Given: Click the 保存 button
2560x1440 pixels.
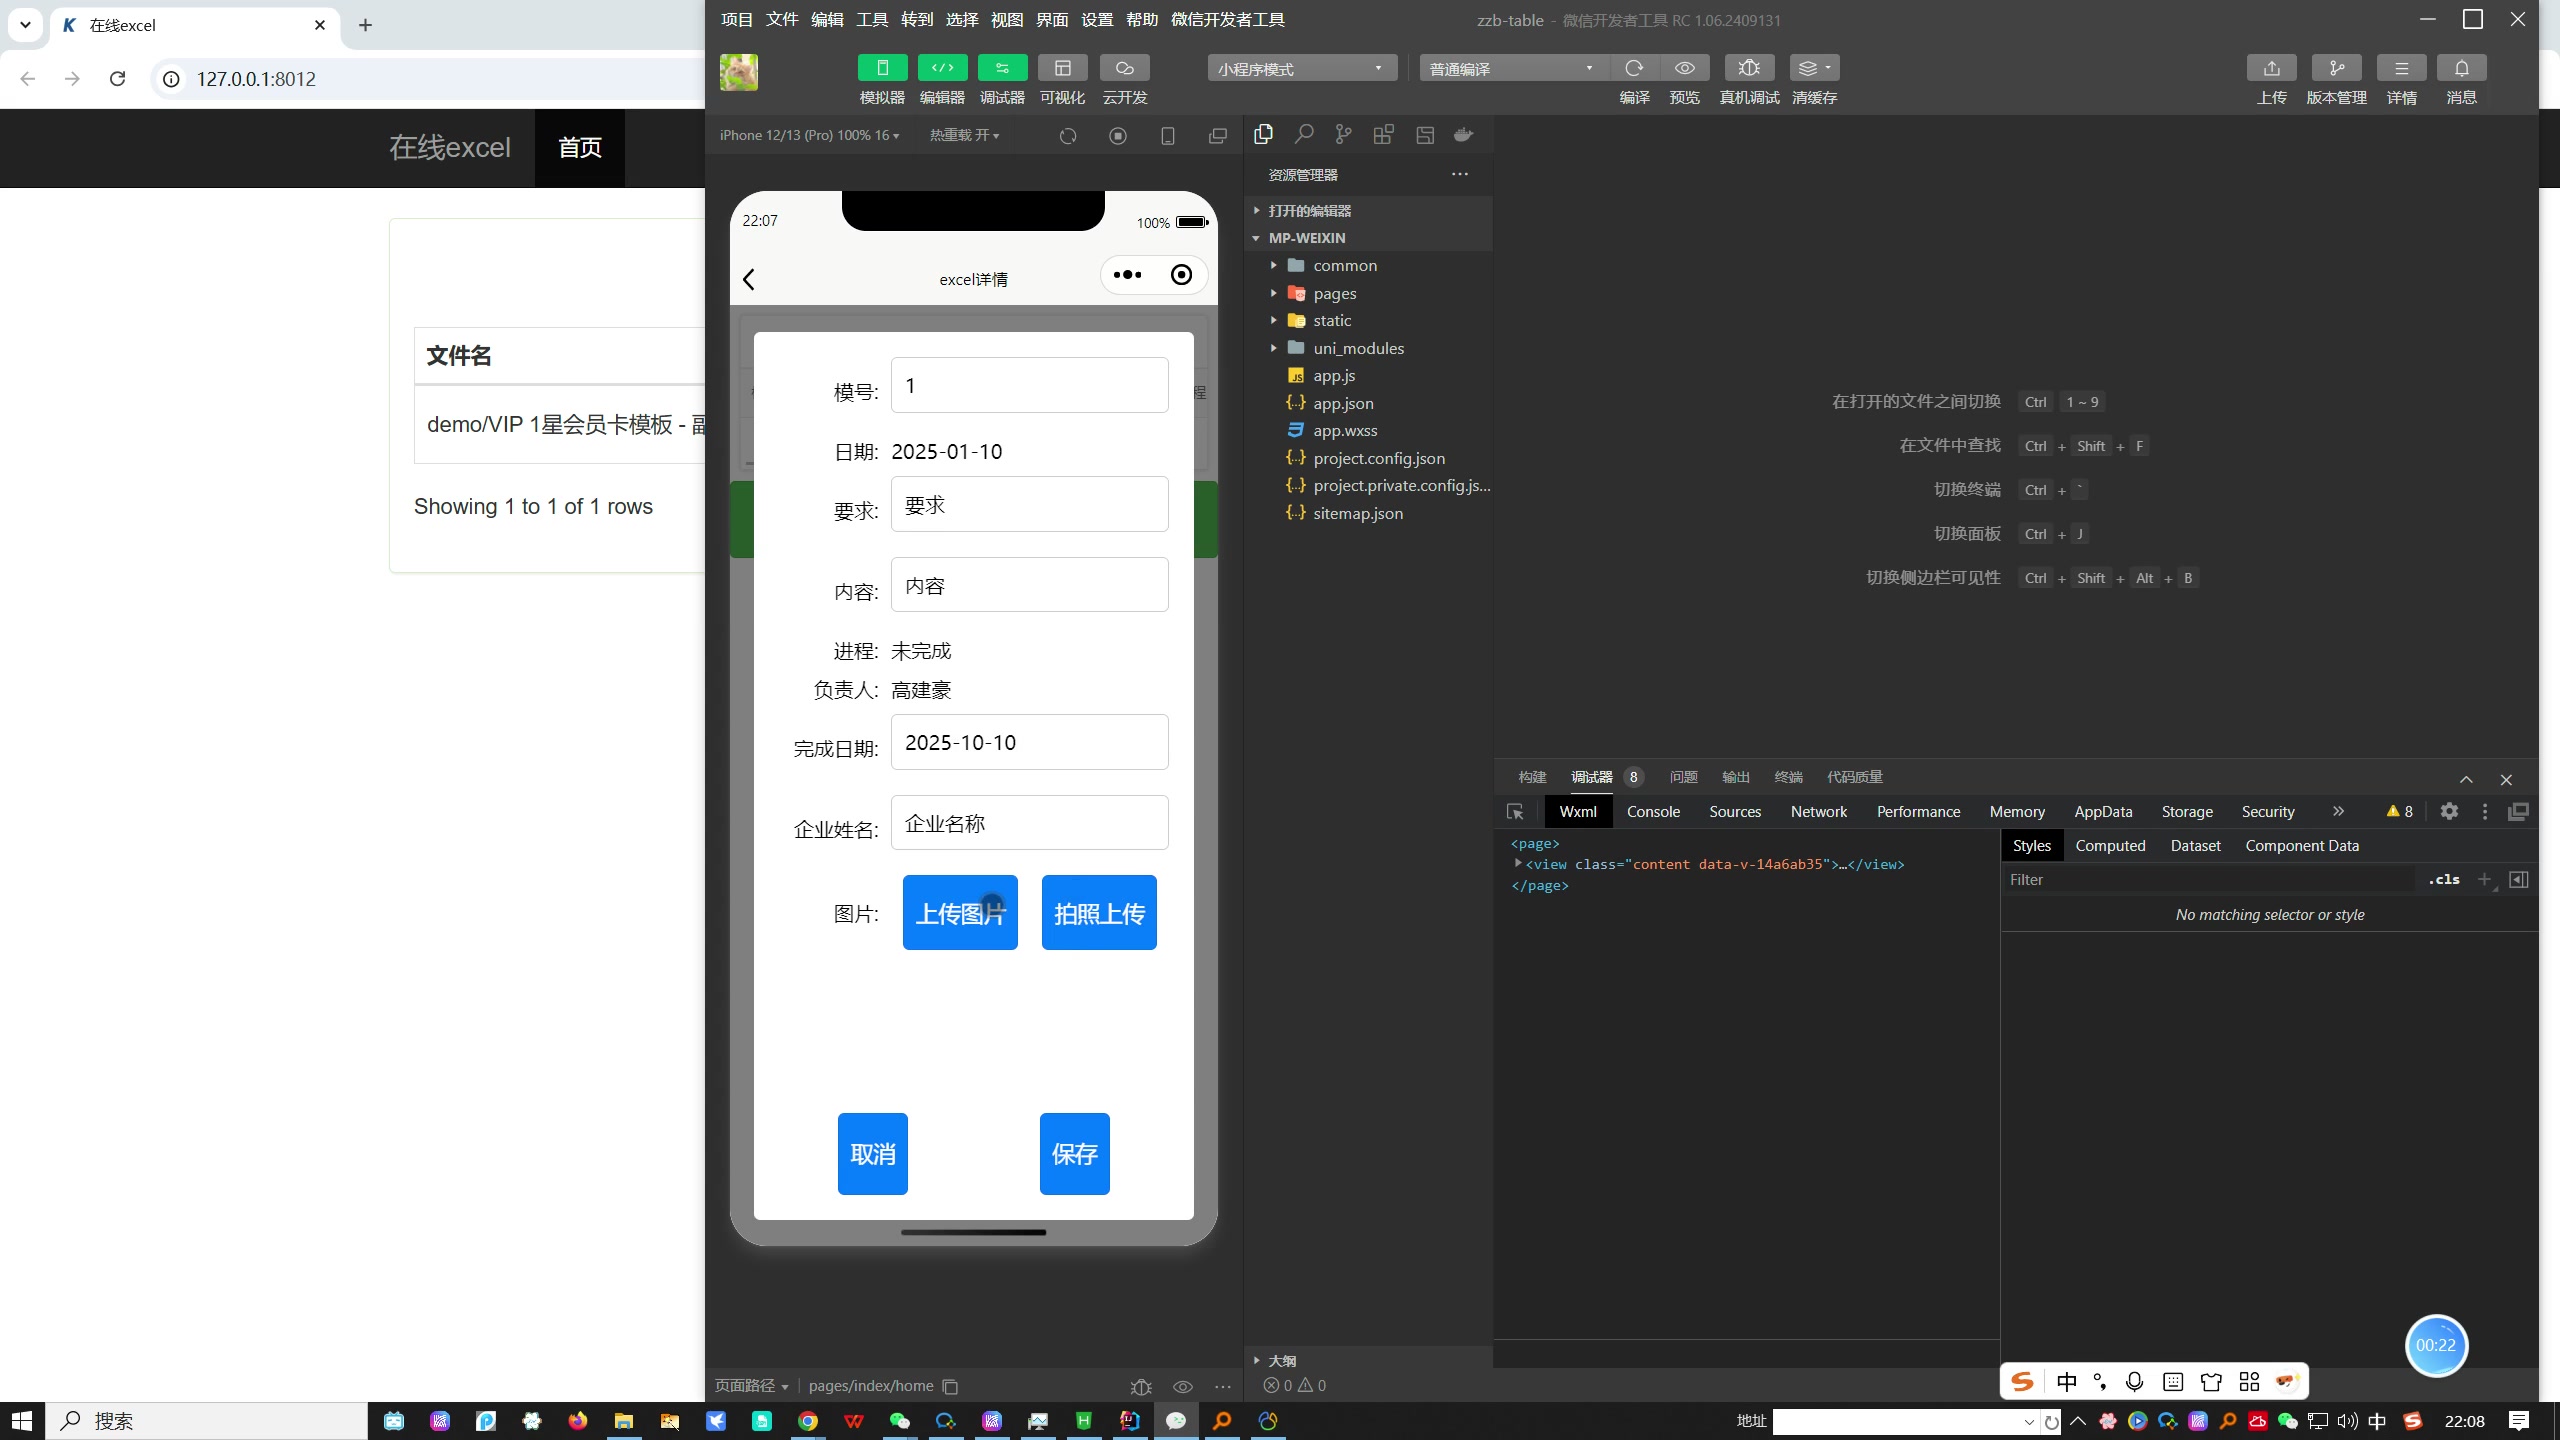Looking at the screenshot, I should (x=1075, y=1153).
